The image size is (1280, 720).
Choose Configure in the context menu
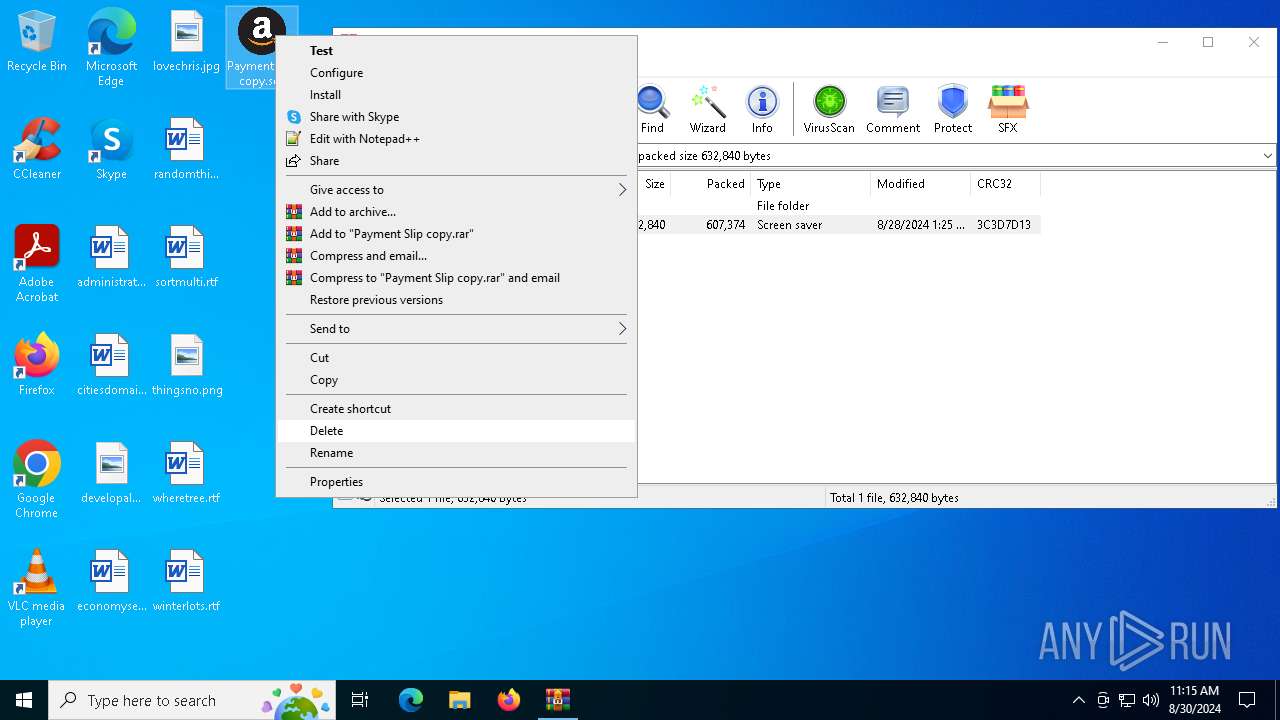click(456, 73)
